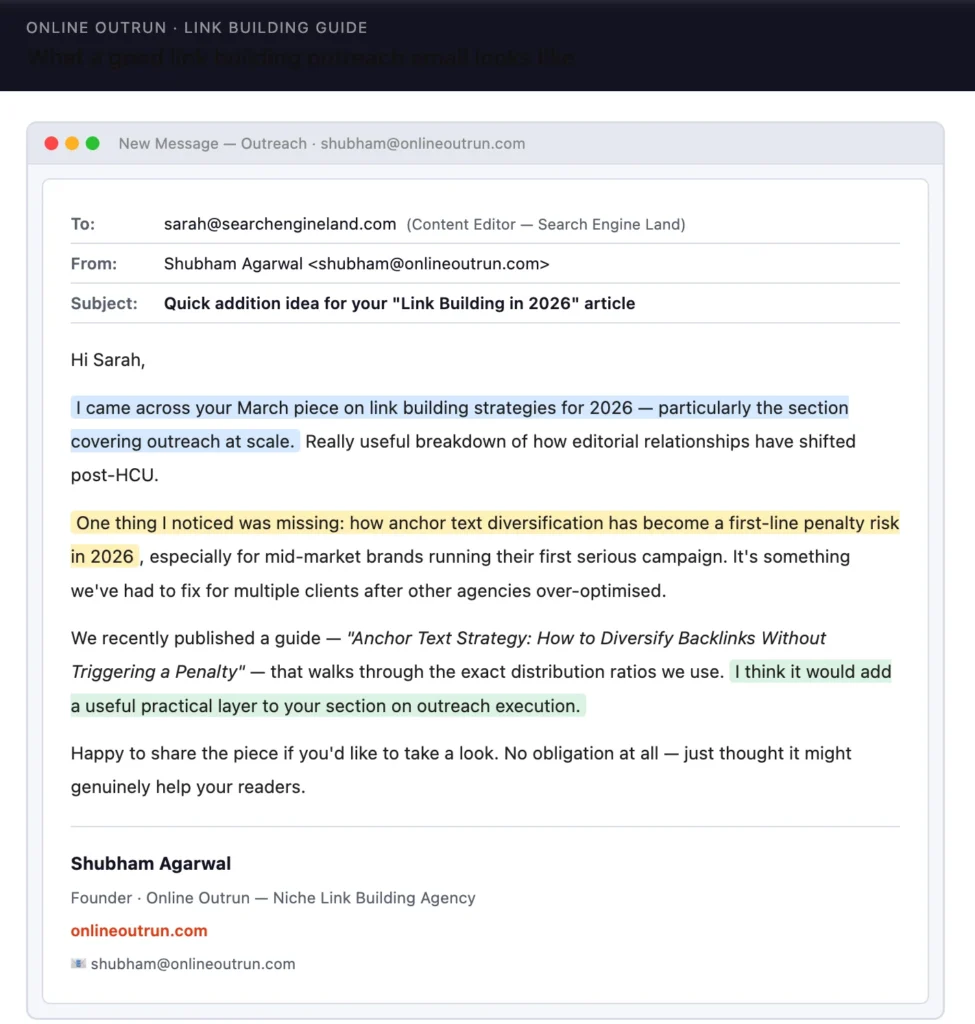Click sarah@searchengineland.com recipient address
This screenshot has height=1024, width=975.
[279, 224]
